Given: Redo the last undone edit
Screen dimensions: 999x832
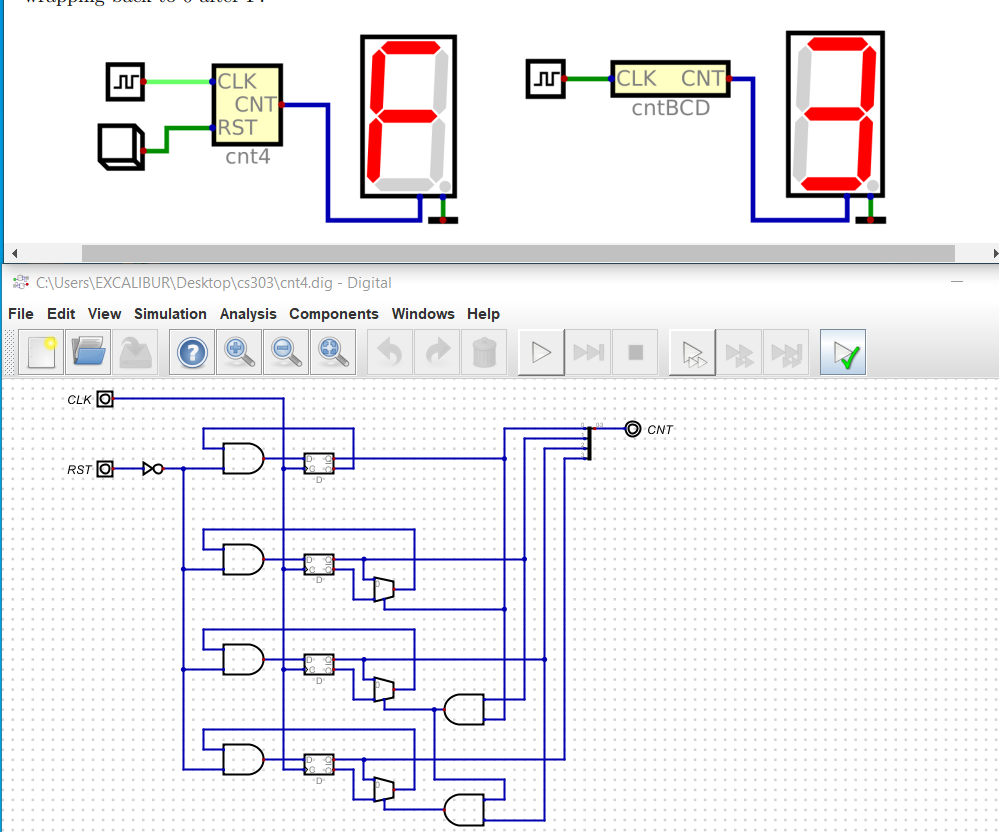Looking at the screenshot, I should tap(437, 352).
